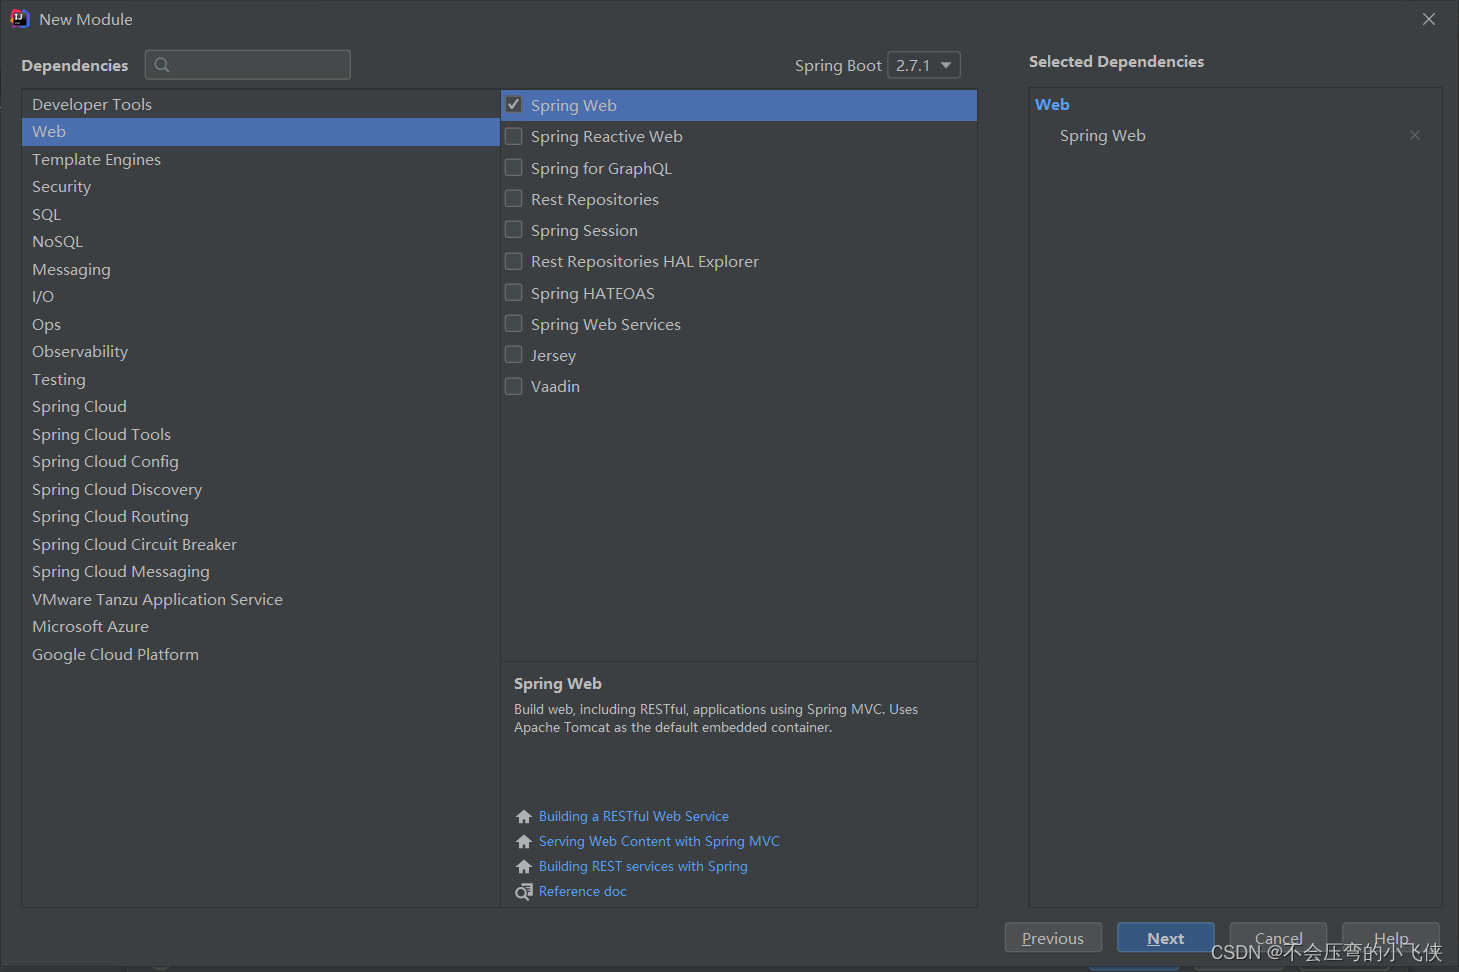Select the Spring Cloud category

tap(260, 407)
